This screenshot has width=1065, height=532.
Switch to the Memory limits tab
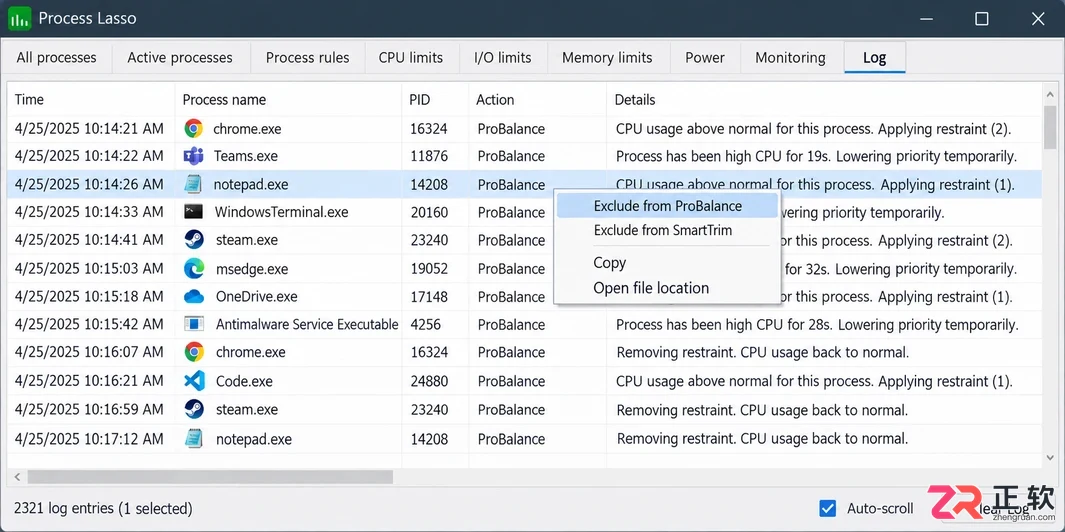607,58
